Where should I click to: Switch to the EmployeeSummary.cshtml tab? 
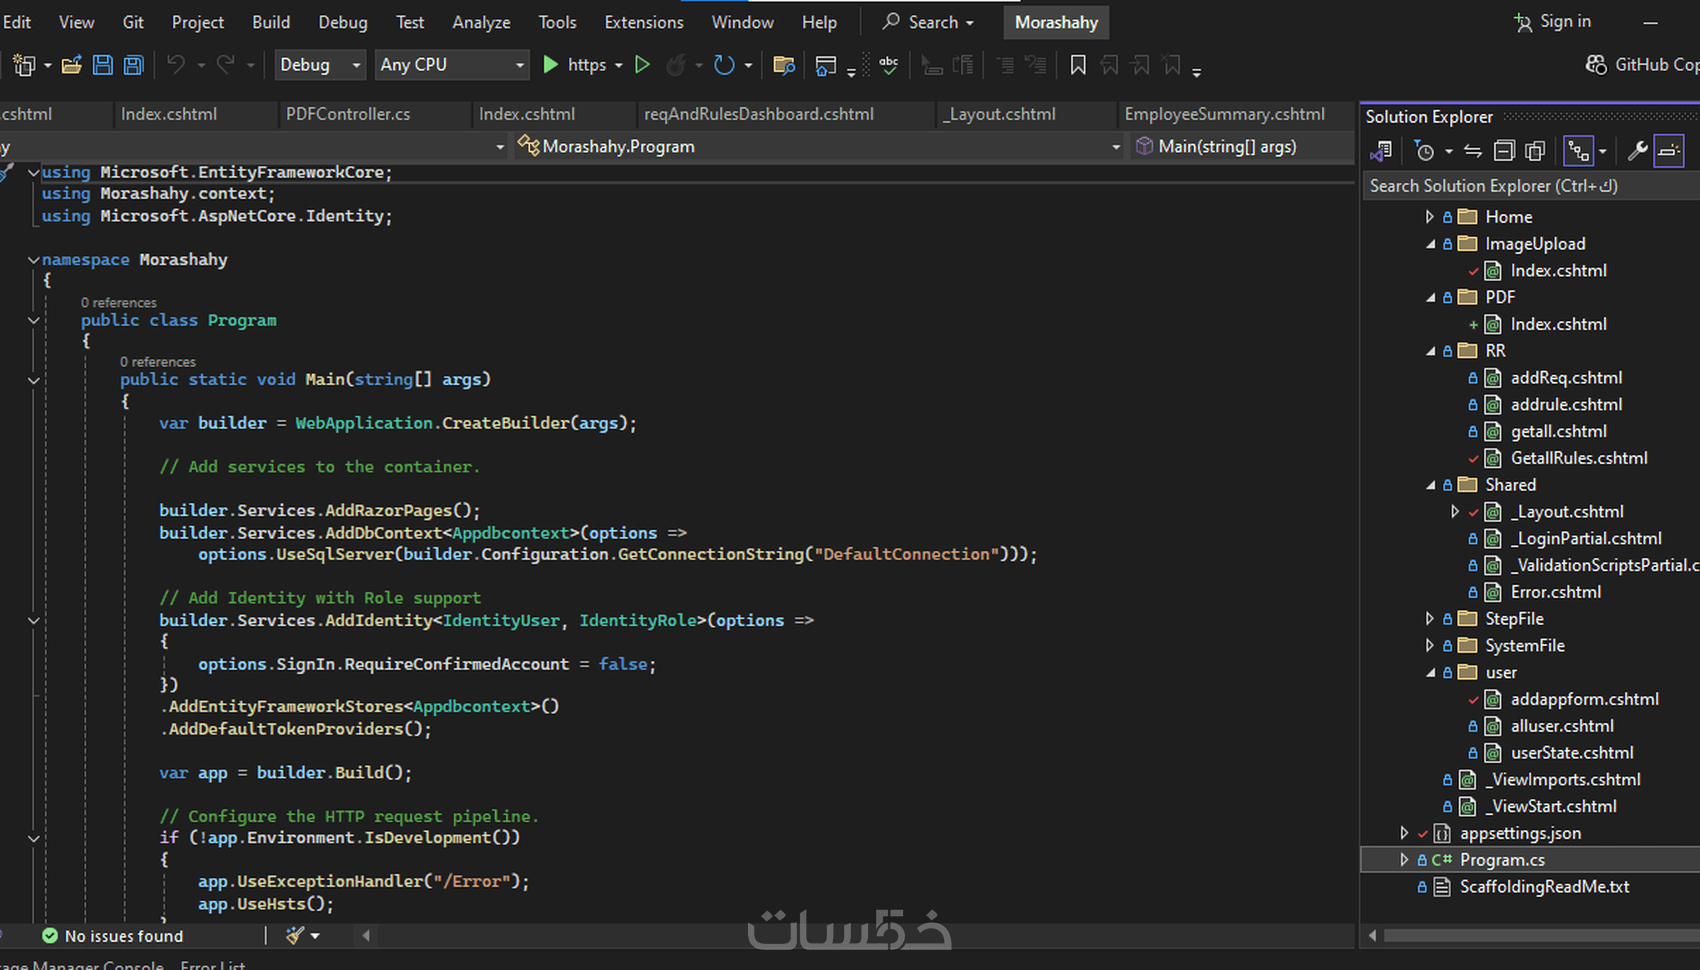tap(1225, 114)
